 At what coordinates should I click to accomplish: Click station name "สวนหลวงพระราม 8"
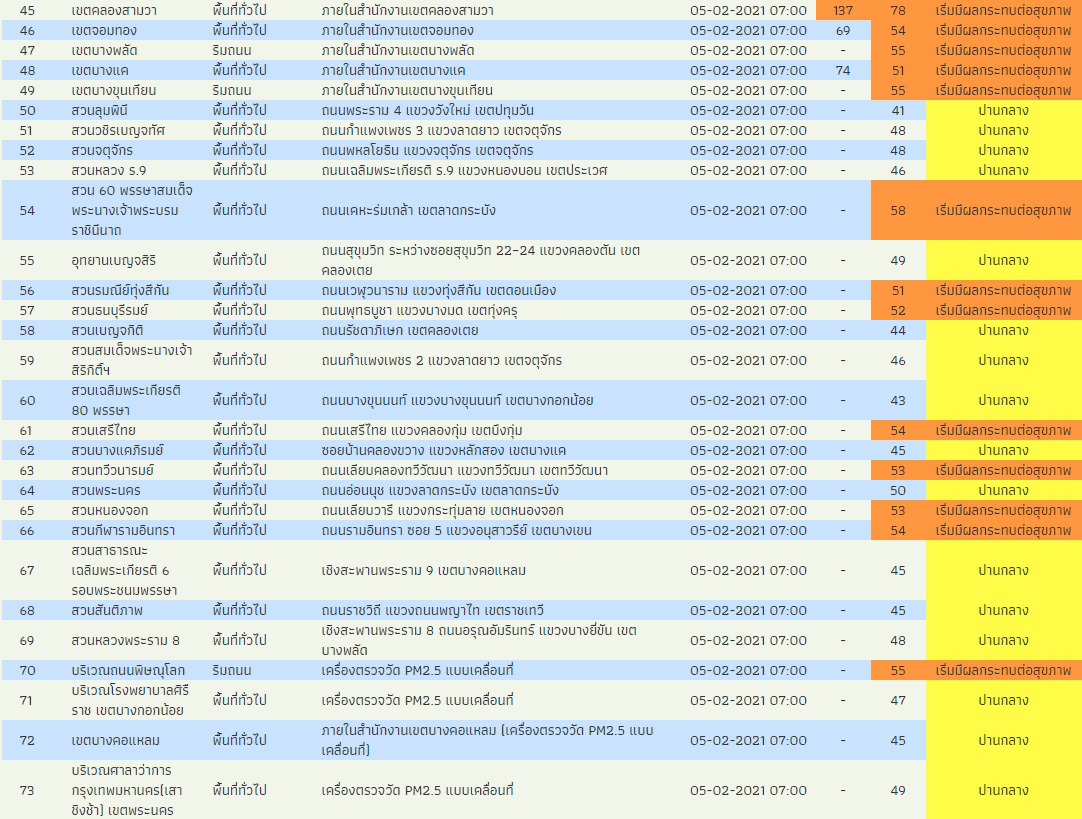pyautogui.click(x=125, y=640)
